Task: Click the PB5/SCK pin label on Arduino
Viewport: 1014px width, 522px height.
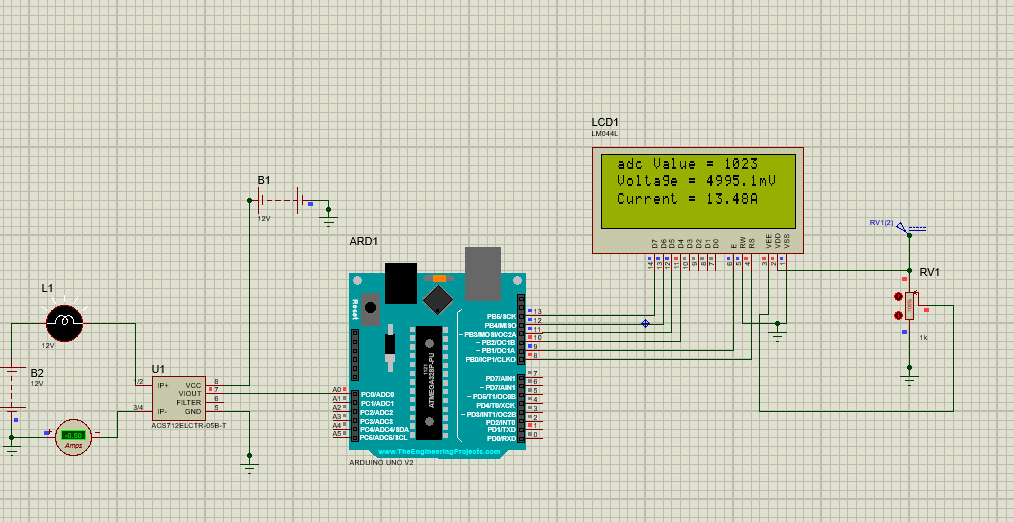Action: 501,316
